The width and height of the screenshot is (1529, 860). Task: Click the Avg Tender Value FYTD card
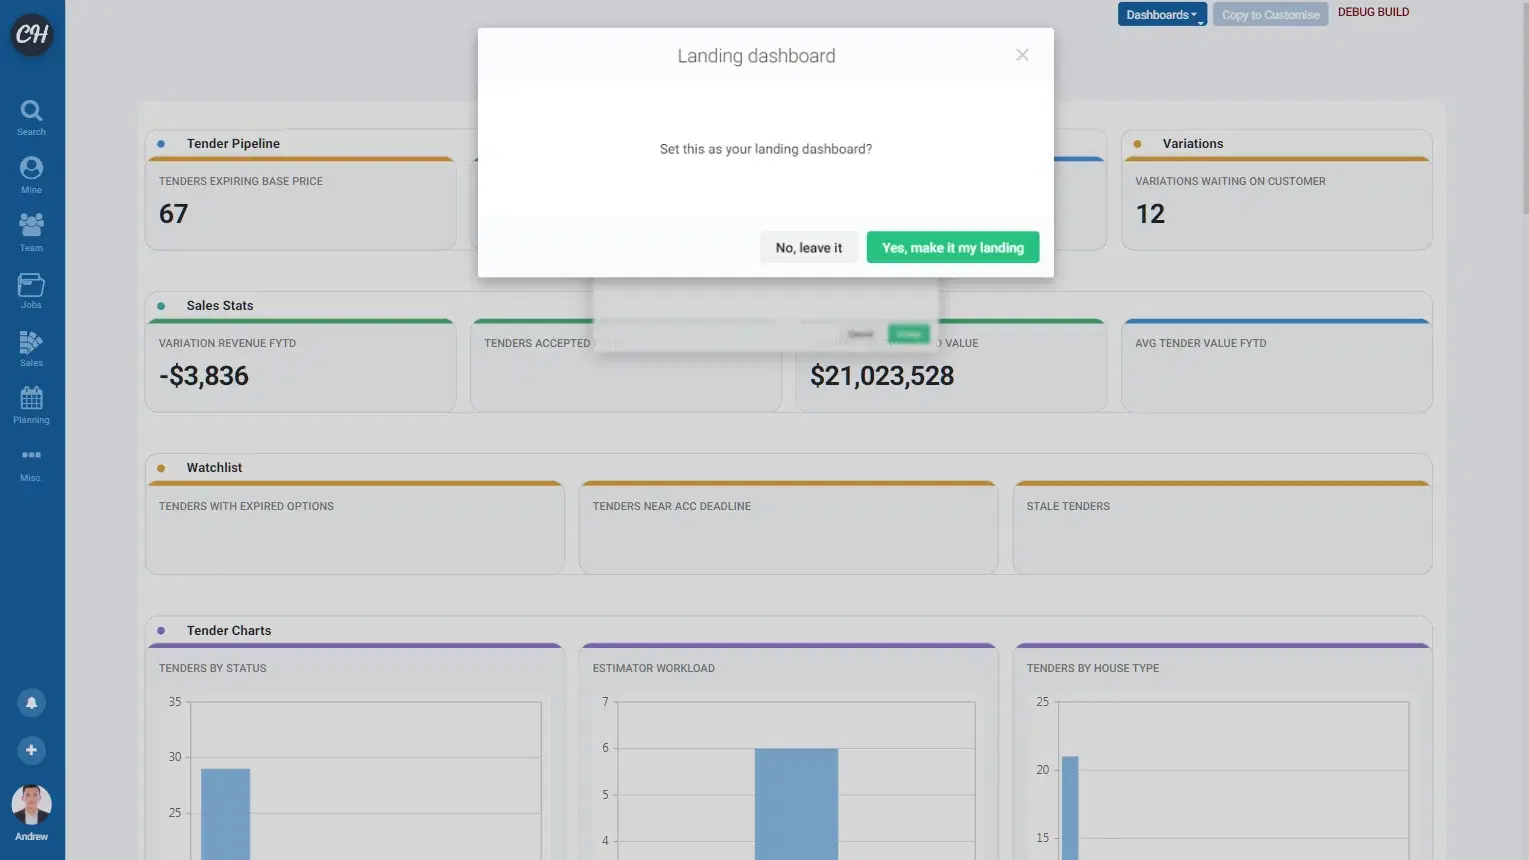1277,366
